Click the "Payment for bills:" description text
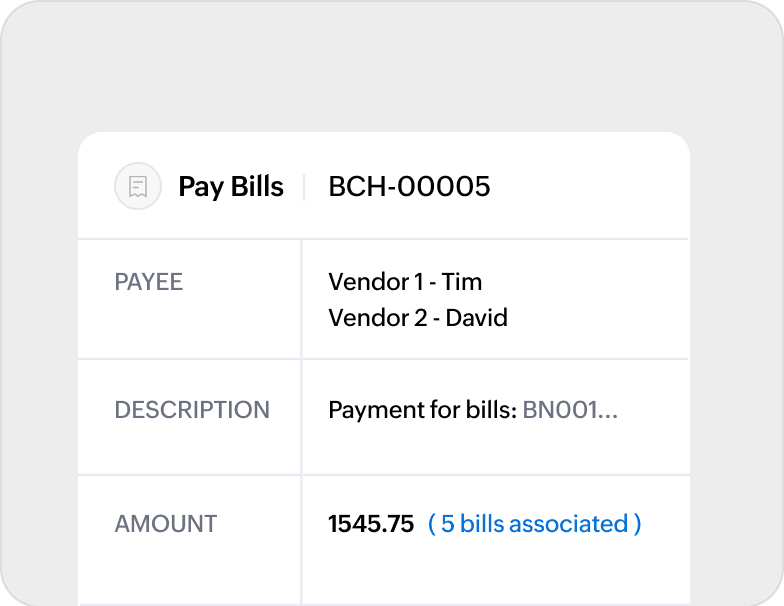 click(422, 410)
